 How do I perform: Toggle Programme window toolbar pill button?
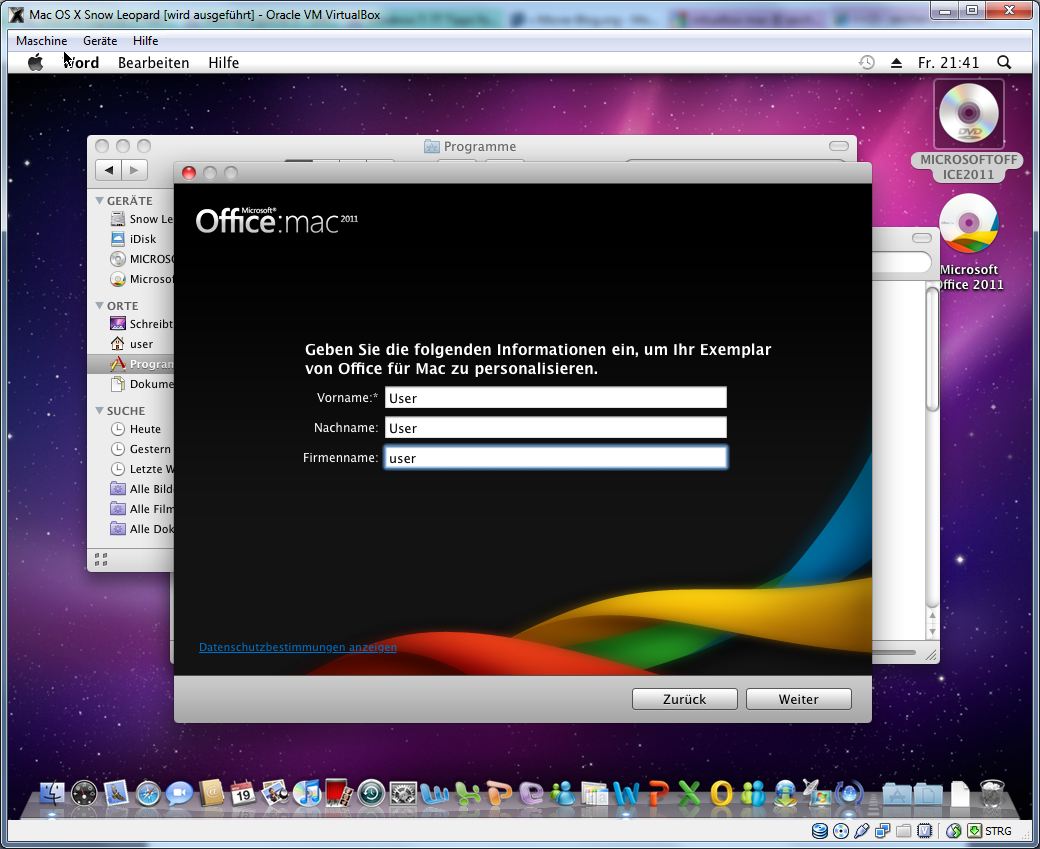pyautogui.click(x=838, y=146)
